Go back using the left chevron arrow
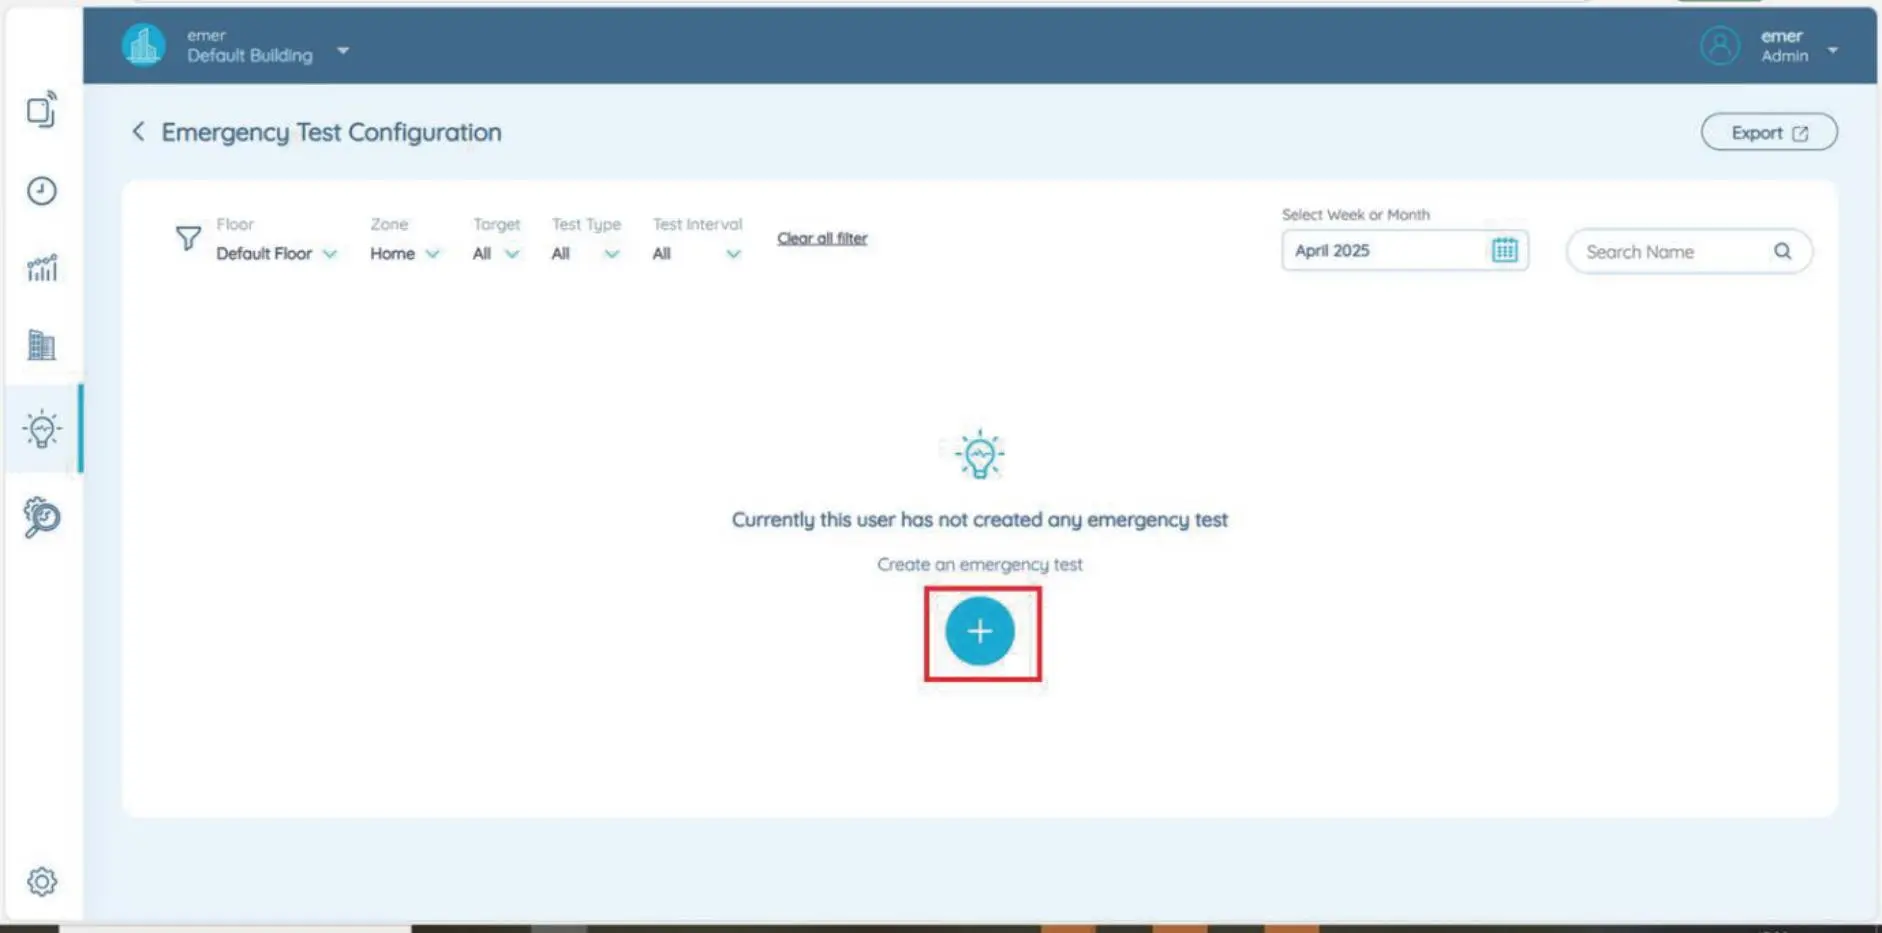 [x=138, y=132]
